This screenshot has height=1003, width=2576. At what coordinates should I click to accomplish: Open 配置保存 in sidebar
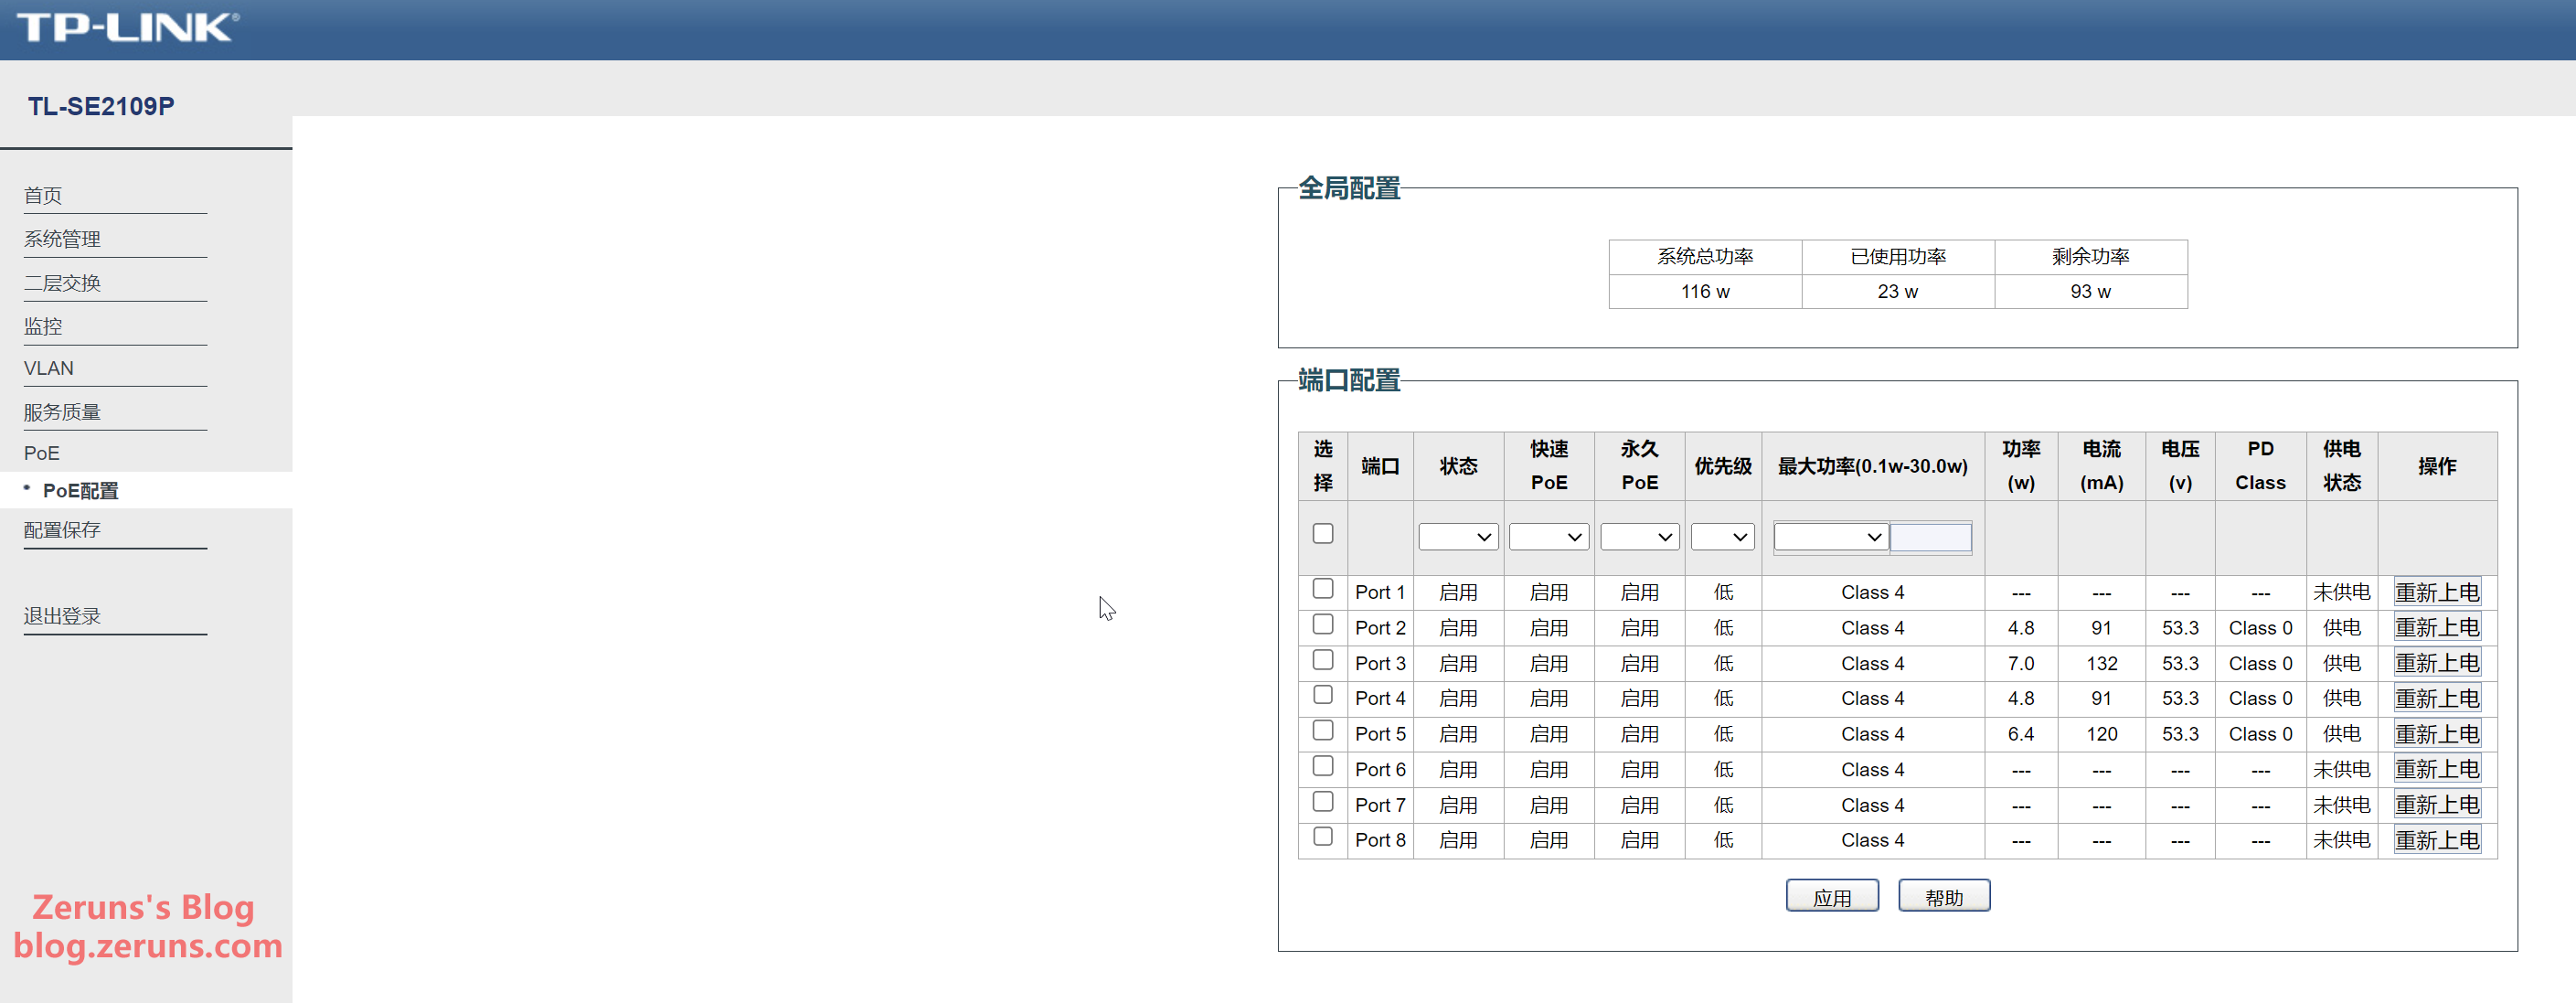click(x=62, y=531)
